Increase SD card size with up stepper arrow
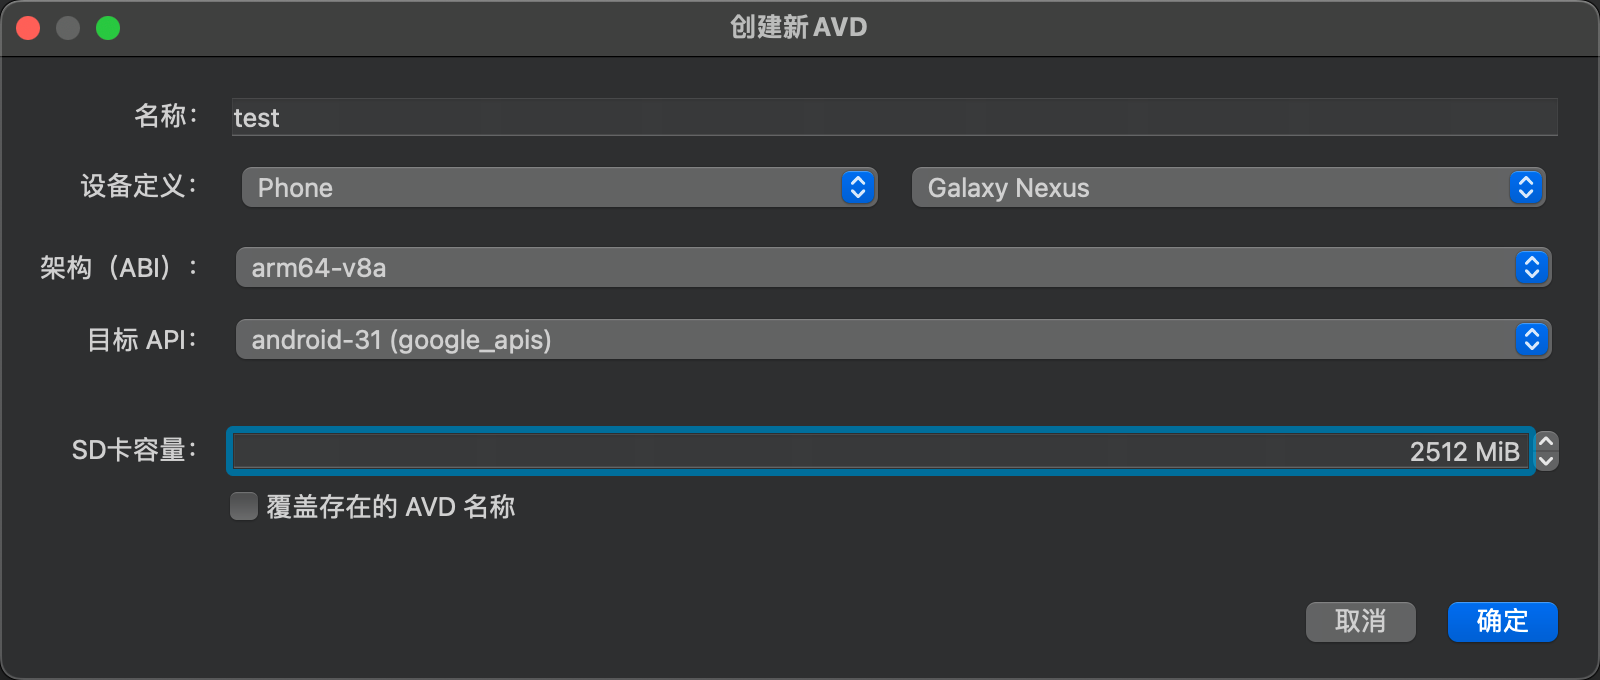Viewport: 1600px width, 680px height. [x=1547, y=441]
